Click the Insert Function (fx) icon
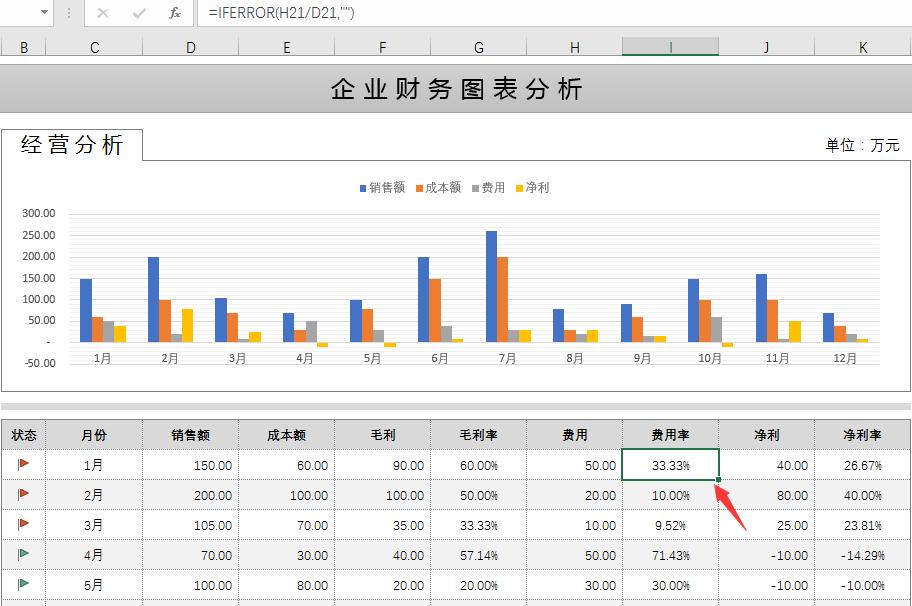The height and width of the screenshot is (606, 912). click(173, 14)
